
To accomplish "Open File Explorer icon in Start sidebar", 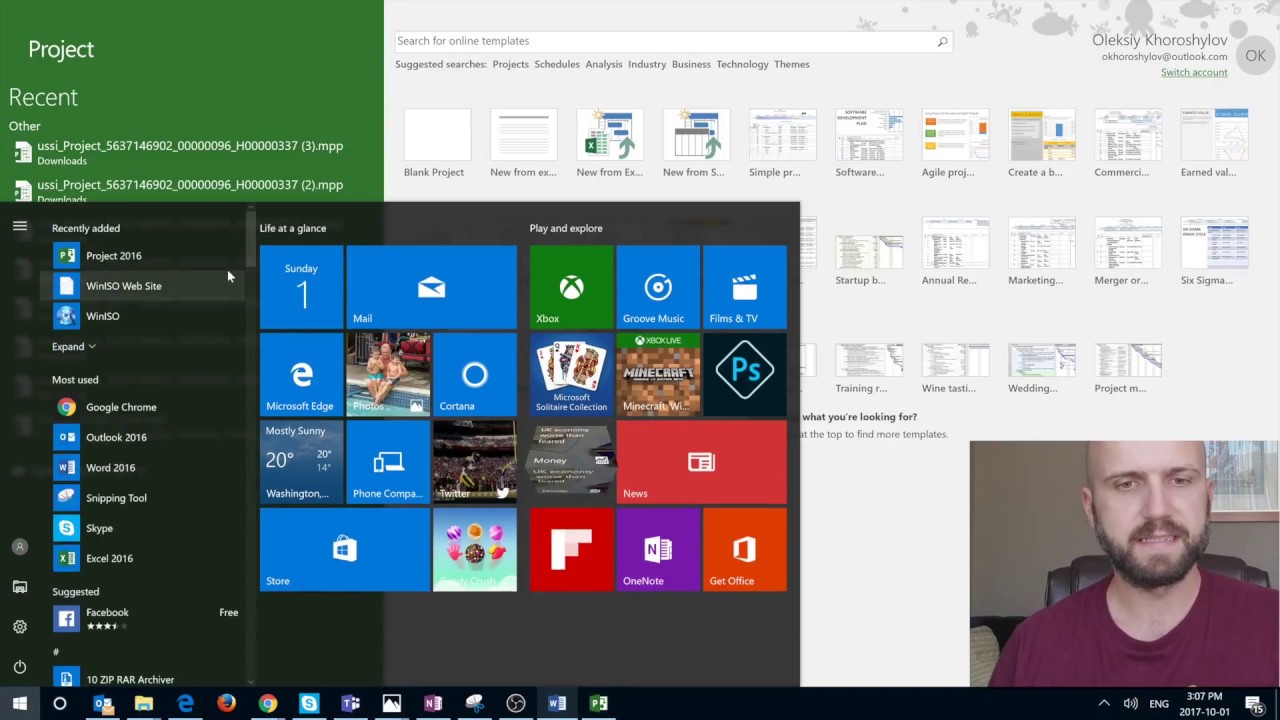I will click(19, 587).
